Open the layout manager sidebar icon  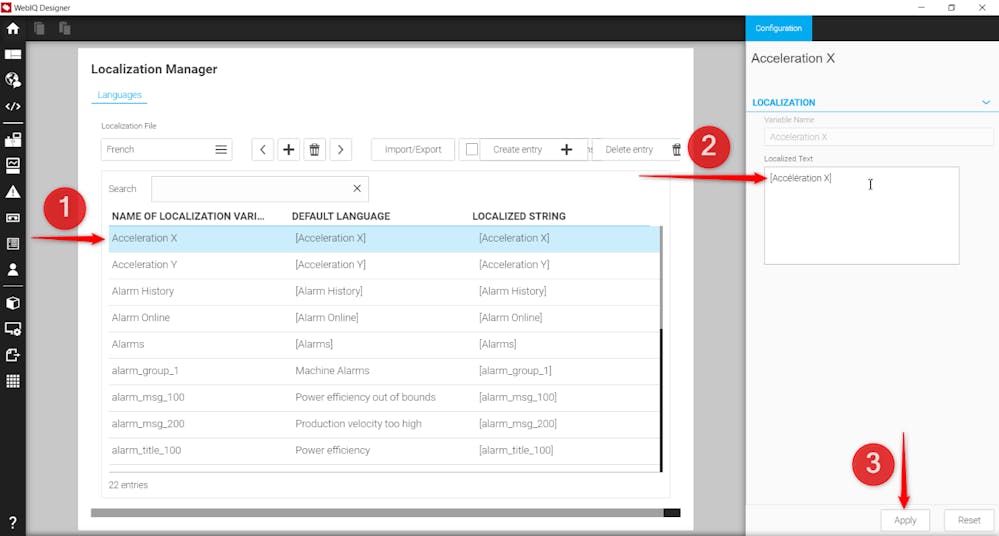pyautogui.click(x=13, y=54)
